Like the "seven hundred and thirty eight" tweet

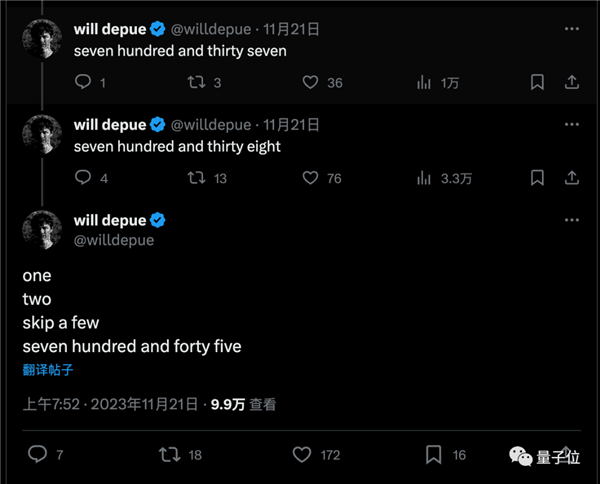tap(311, 178)
